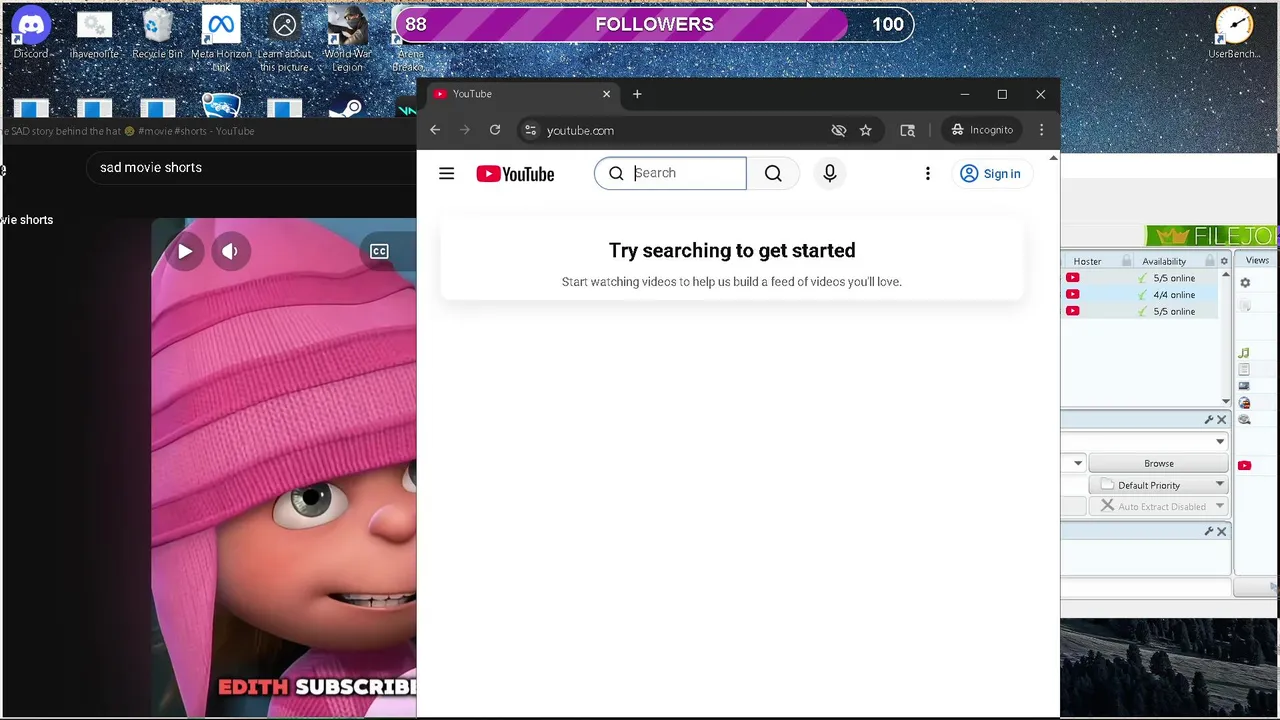Open the Steam desktop icon
1280x720 pixels.
point(347,107)
